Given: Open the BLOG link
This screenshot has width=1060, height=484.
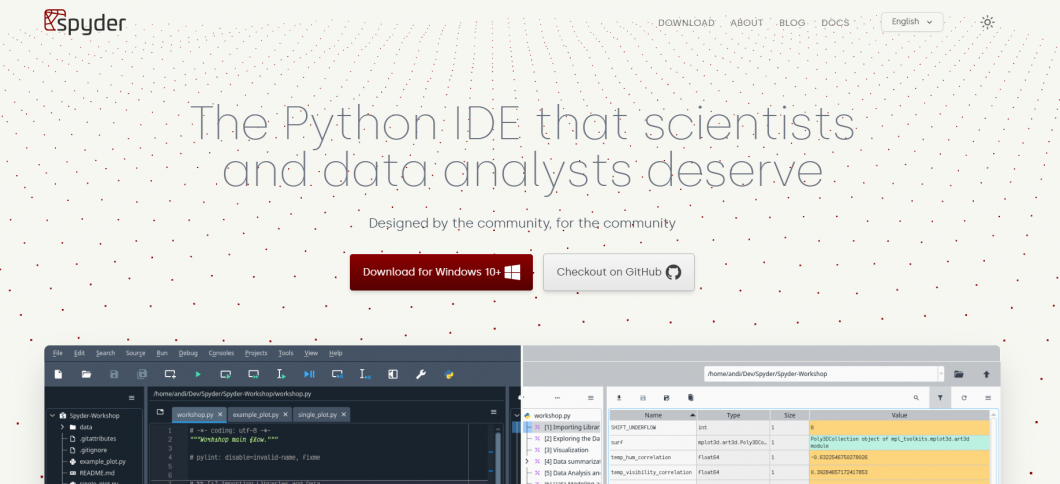Looking at the screenshot, I should click(792, 23).
